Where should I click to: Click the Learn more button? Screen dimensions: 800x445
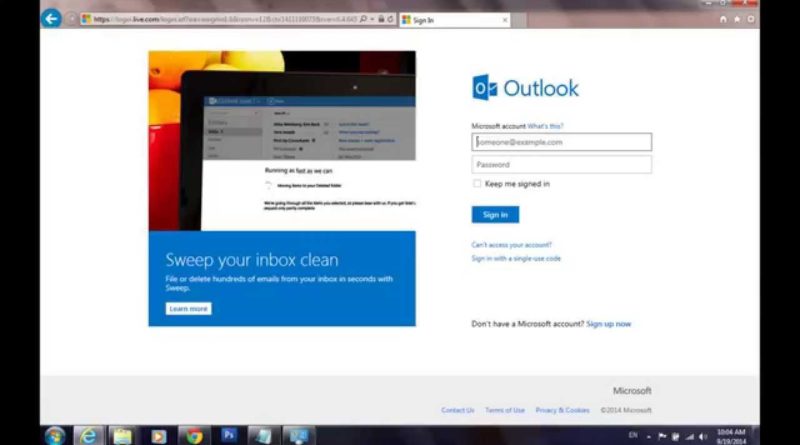click(x=188, y=309)
